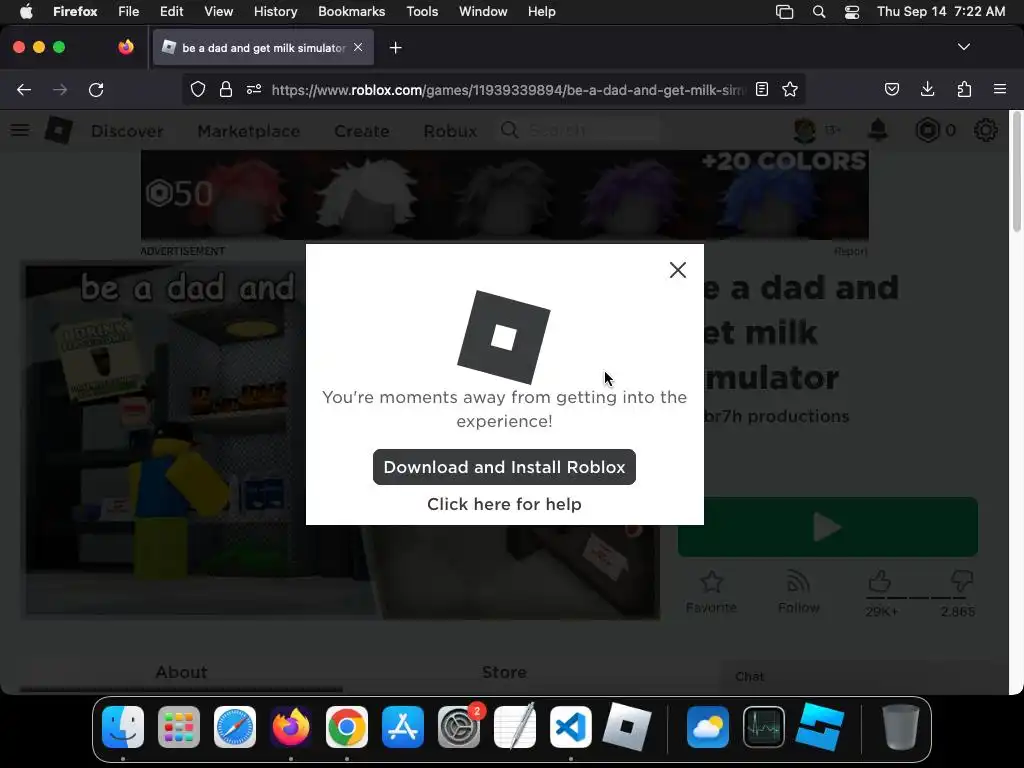Open the History menu
The width and height of the screenshot is (1024, 768).
[x=275, y=11]
